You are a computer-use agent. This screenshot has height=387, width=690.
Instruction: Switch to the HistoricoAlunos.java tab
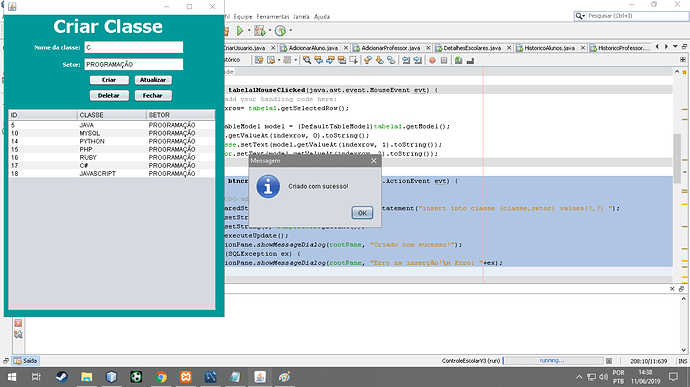click(x=549, y=48)
